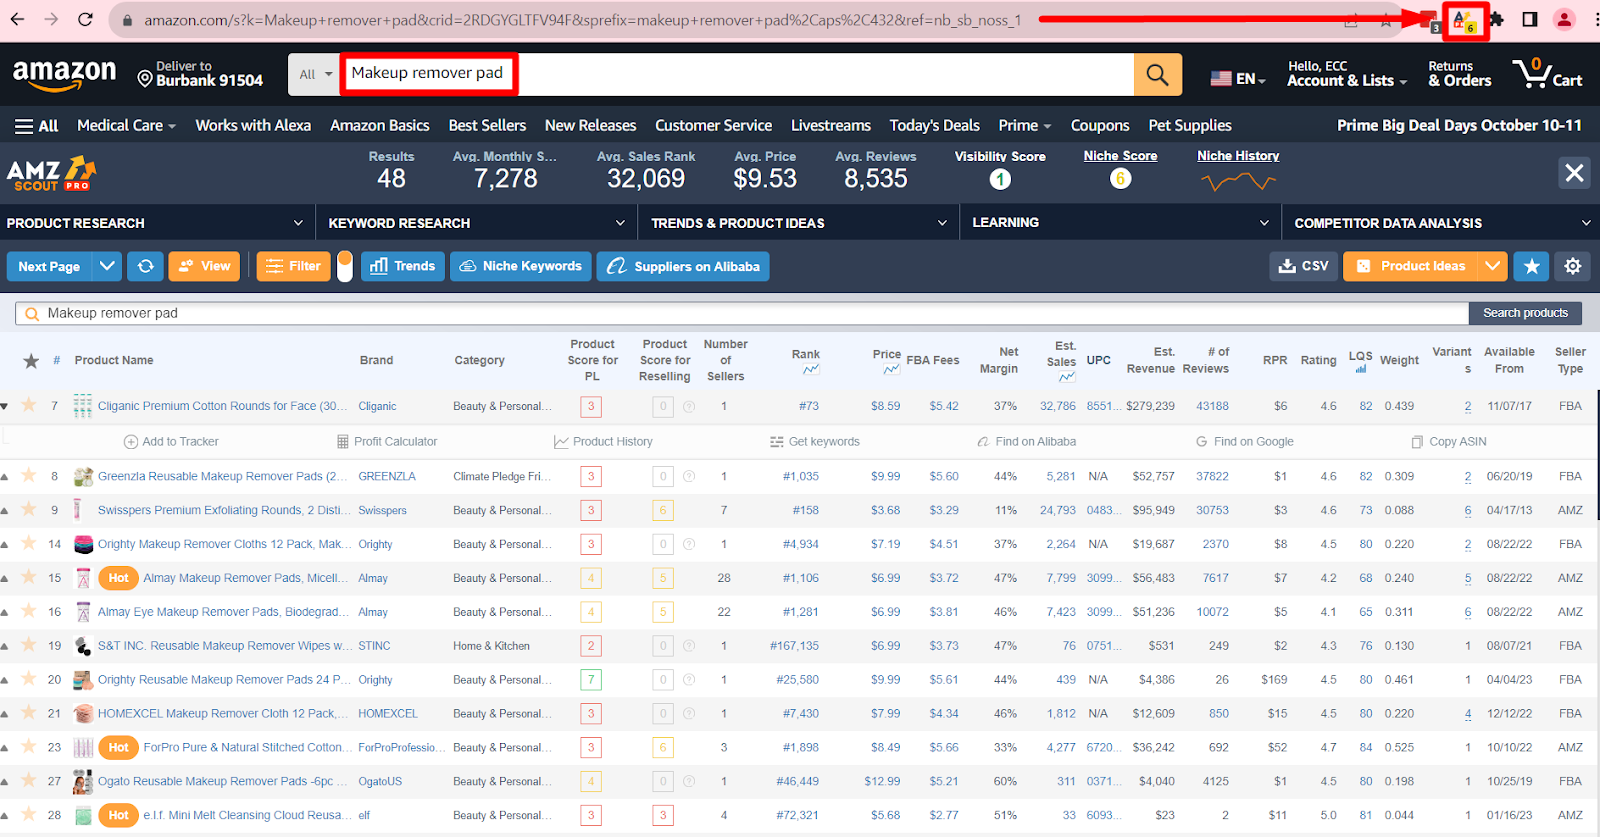Click Find on Alibaba action
Image resolution: width=1600 pixels, height=837 pixels.
[1027, 442]
